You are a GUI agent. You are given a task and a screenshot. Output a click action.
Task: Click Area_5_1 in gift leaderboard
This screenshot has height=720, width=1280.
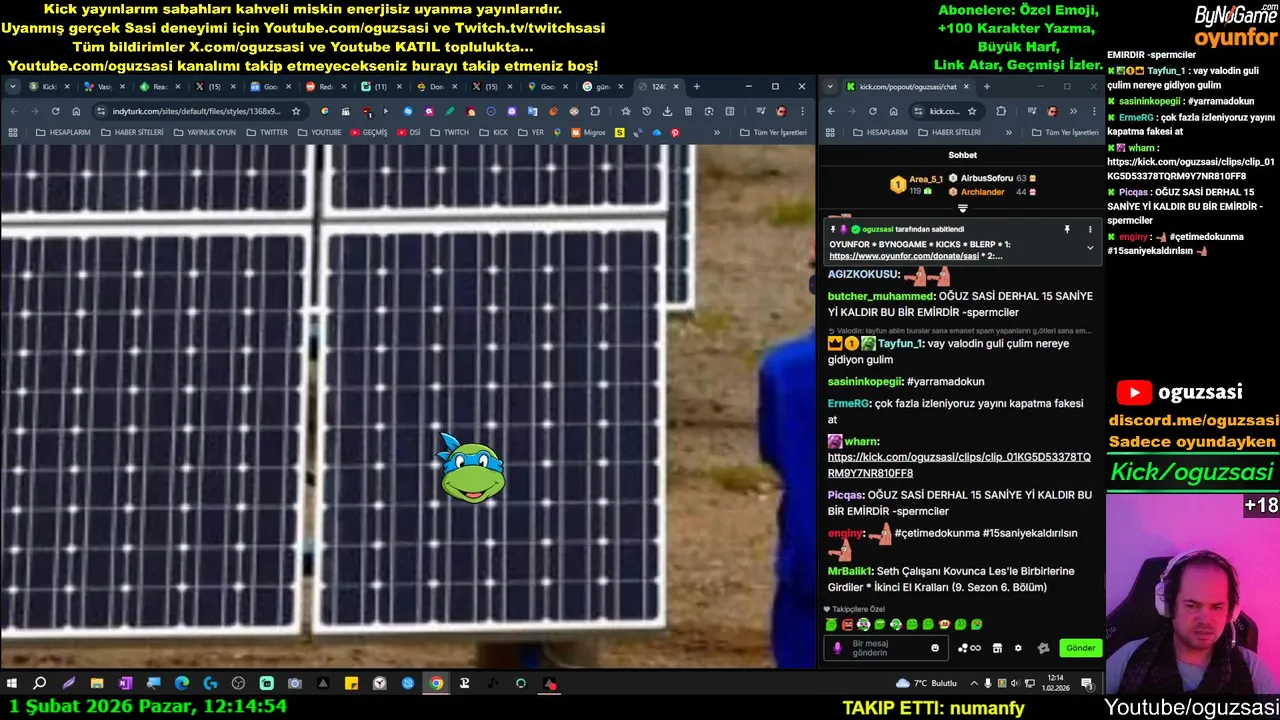(x=926, y=179)
